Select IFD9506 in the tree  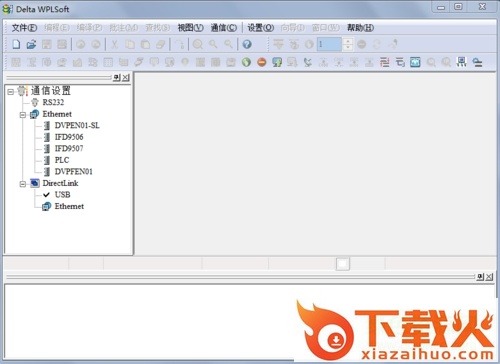point(69,137)
